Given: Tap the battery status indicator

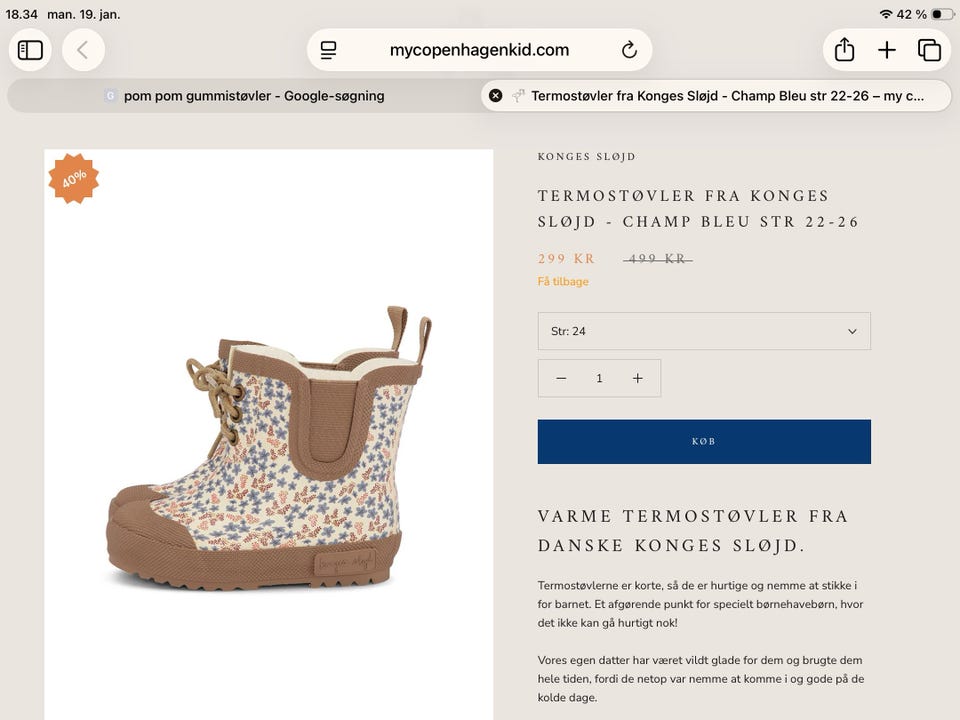Looking at the screenshot, I should [x=942, y=14].
